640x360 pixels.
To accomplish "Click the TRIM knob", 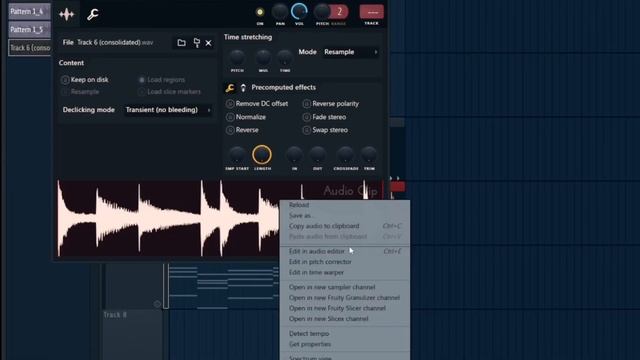I will click(x=369, y=155).
